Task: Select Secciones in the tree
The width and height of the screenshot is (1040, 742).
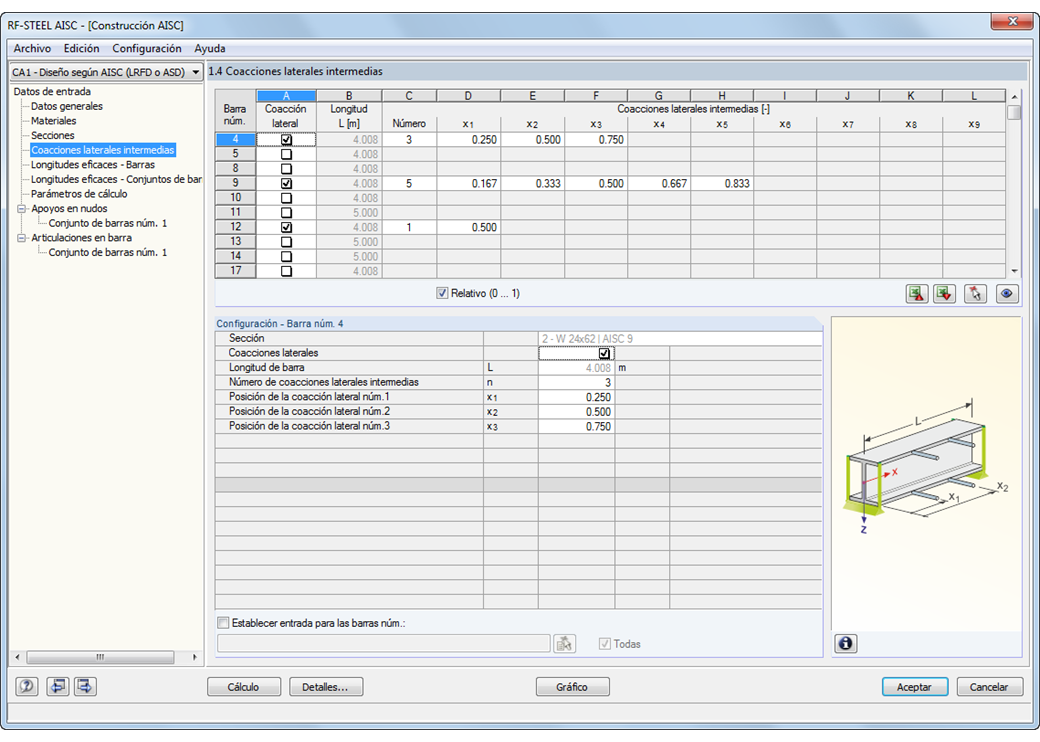Action: pos(52,135)
